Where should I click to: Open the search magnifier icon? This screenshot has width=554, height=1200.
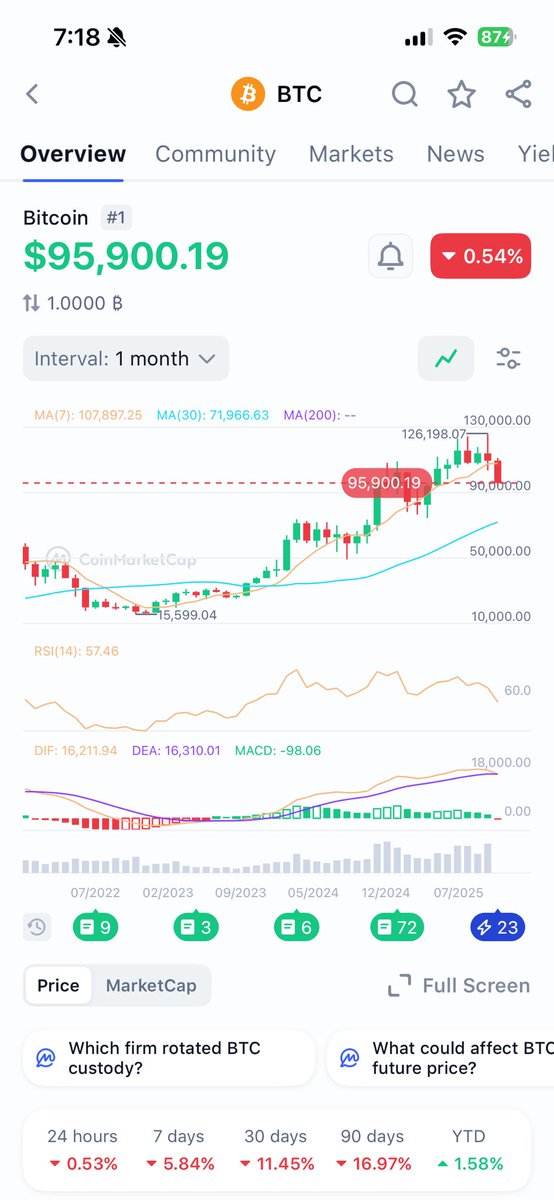(404, 95)
